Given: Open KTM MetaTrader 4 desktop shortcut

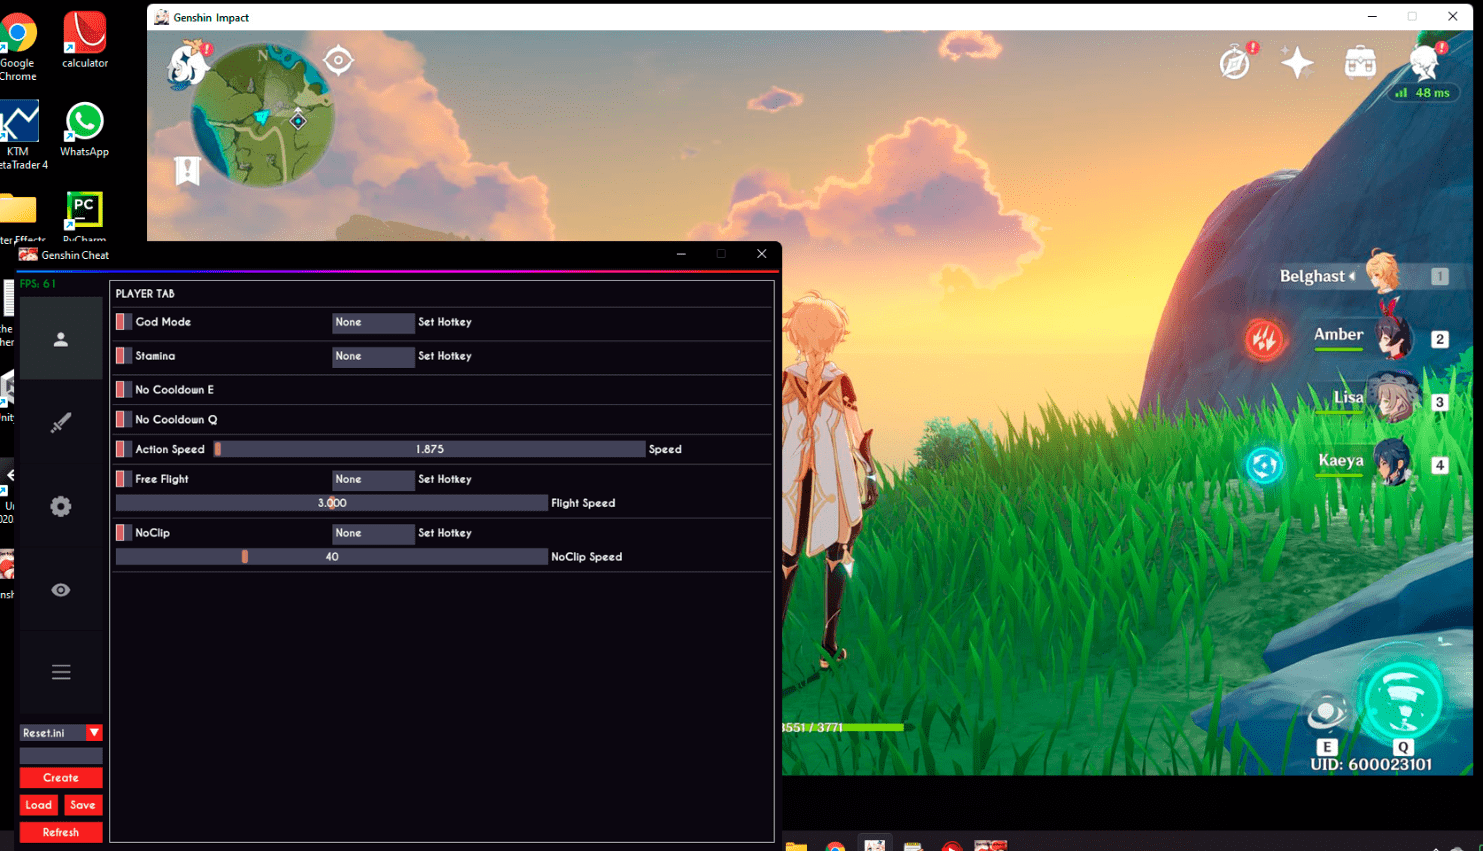Looking at the screenshot, I should [x=20, y=136].
